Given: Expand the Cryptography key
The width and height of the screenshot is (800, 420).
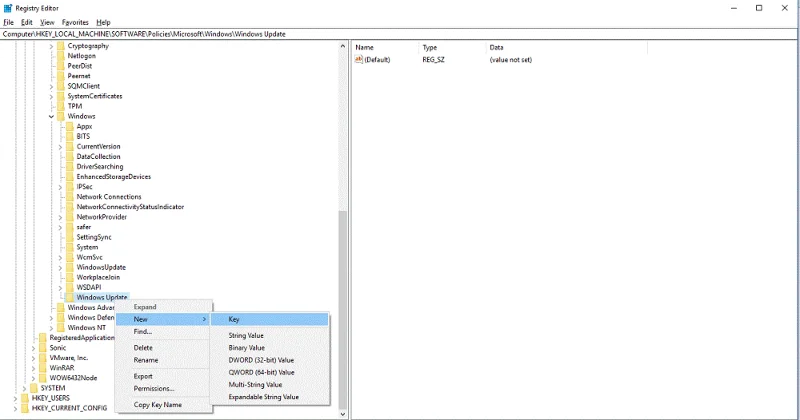Looking at the screenshot, I should pyautogui.click(x=51, y=46).
